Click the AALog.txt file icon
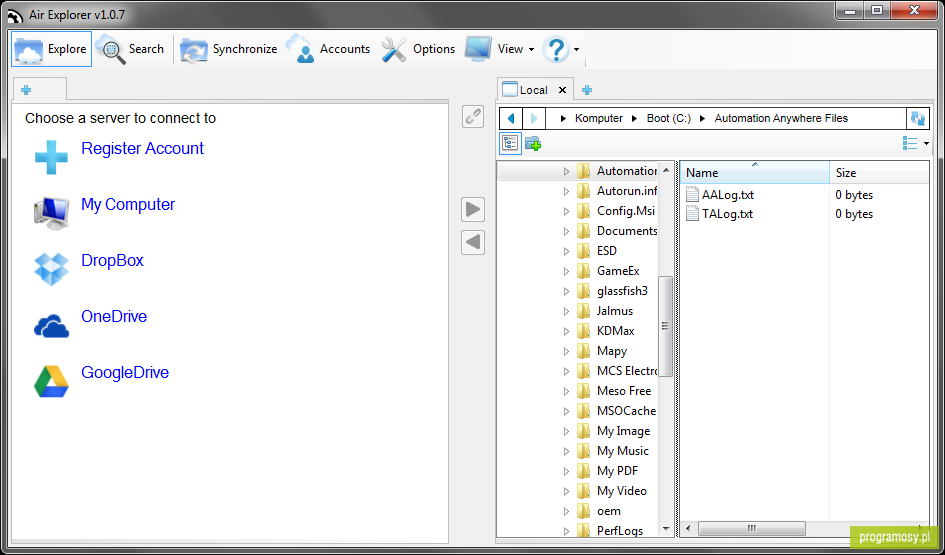Viewport: 945px width, 555px height. coord(692,195)
